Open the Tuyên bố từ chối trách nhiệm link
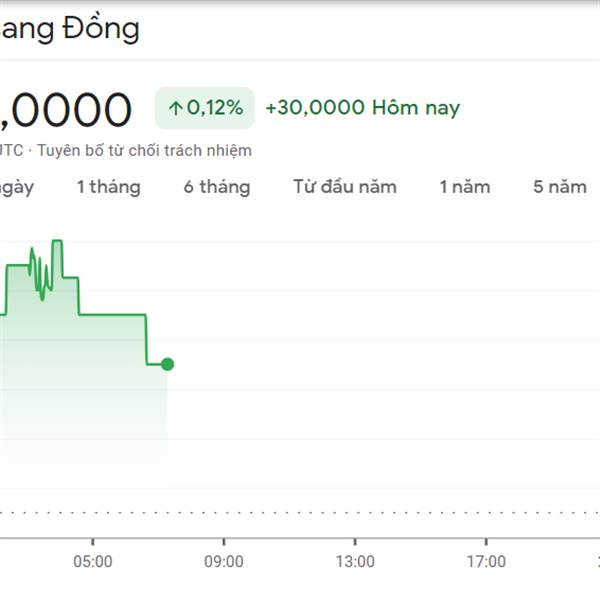Image resolution: width=600 pixels, height=600 pixels. [x=144, y=150]
